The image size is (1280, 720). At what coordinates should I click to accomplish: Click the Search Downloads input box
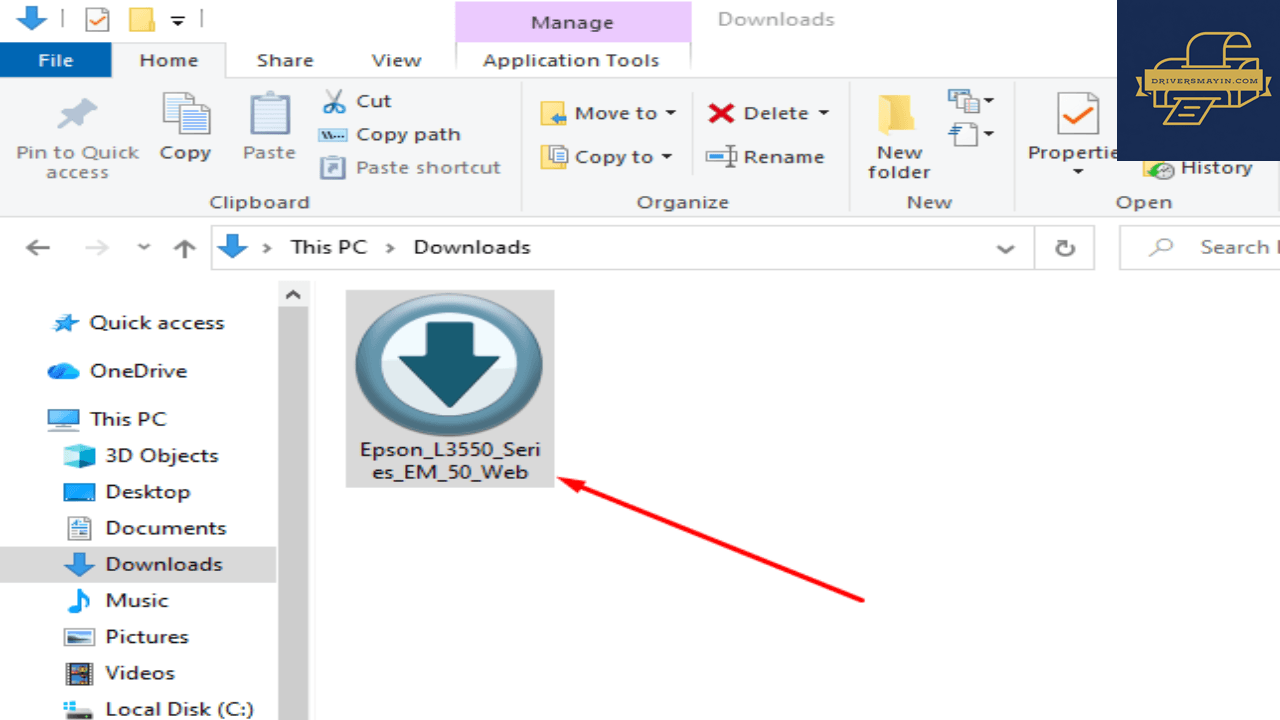coord(1200,247)
